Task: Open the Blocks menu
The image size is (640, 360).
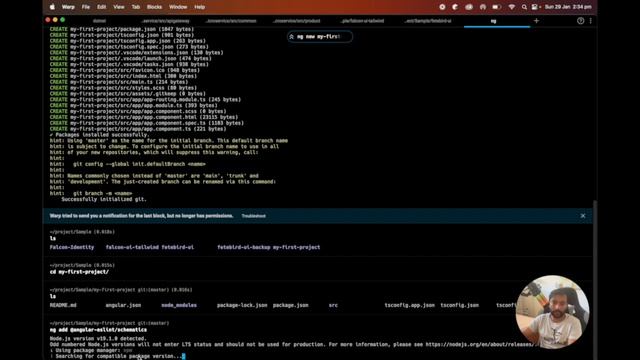Action: pyautogui.click(x=154, y=7)
